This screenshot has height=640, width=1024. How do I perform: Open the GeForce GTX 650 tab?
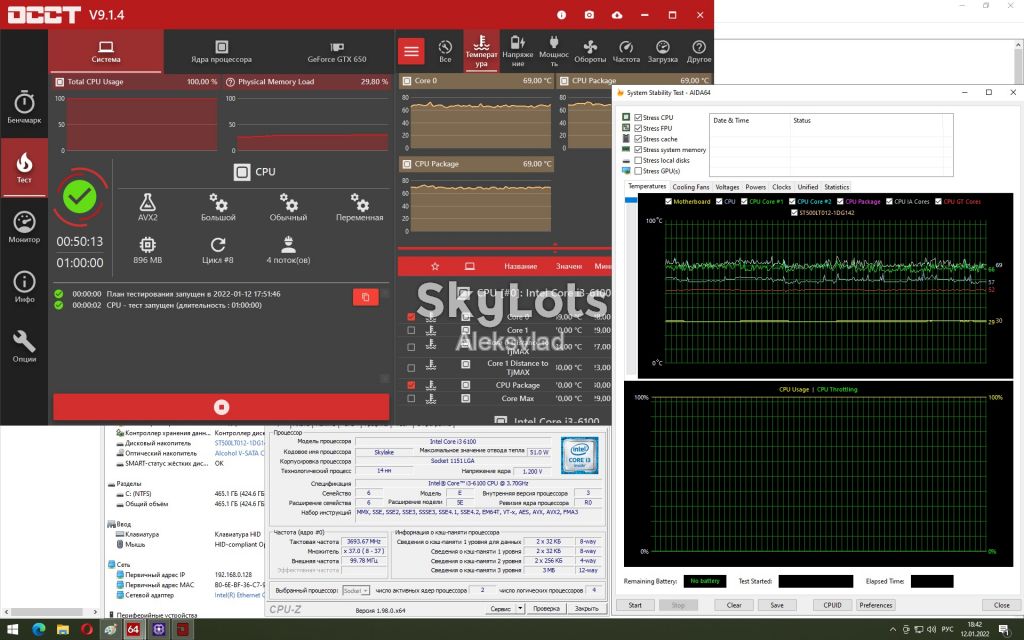click(x=336, y=51)
